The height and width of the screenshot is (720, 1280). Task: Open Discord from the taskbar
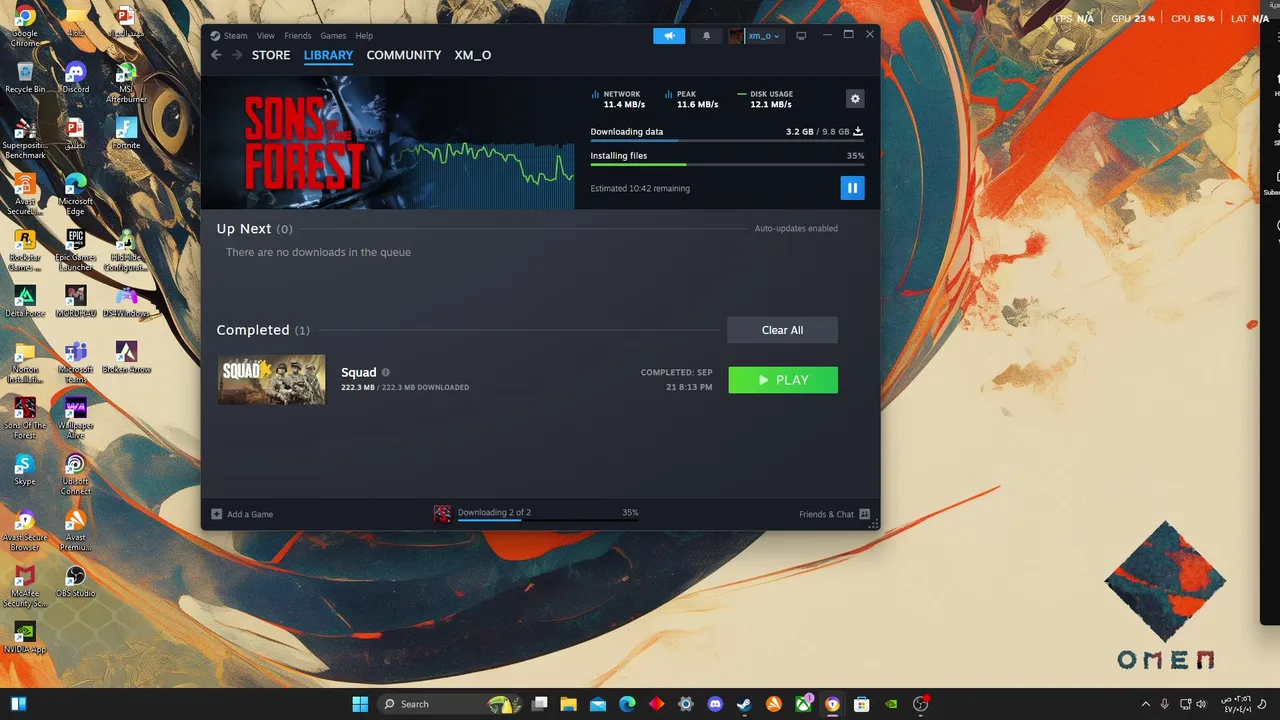pyautogui.click(x=715, y=704)
